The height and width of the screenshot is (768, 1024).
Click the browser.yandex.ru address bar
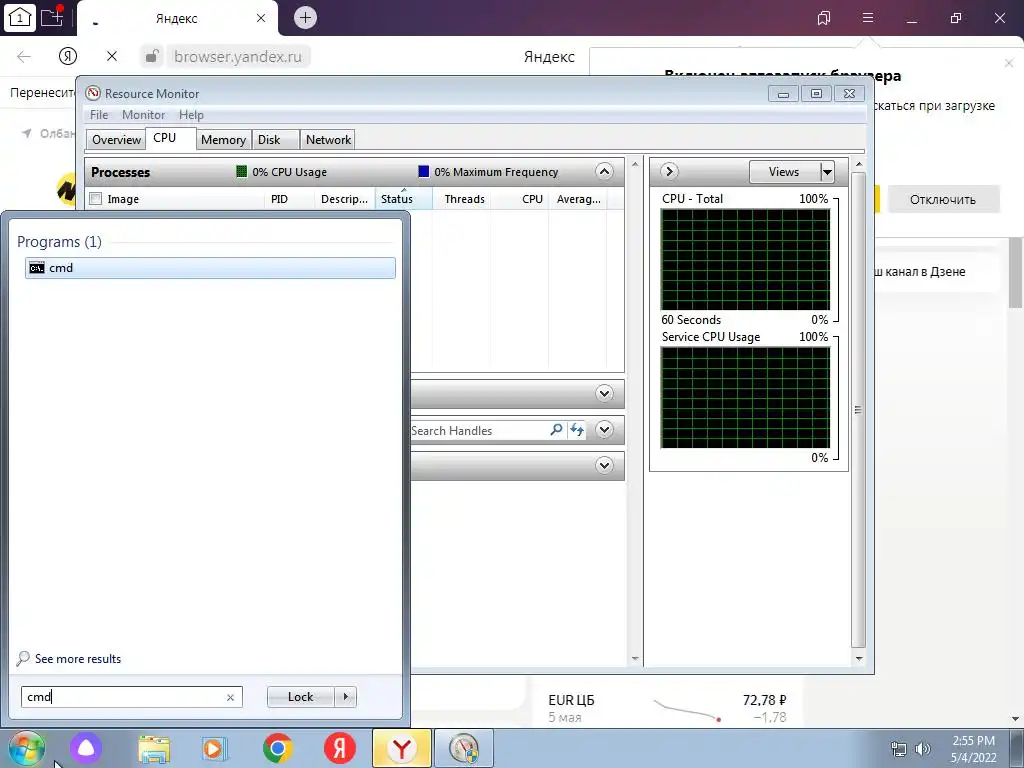coord(238,57)
